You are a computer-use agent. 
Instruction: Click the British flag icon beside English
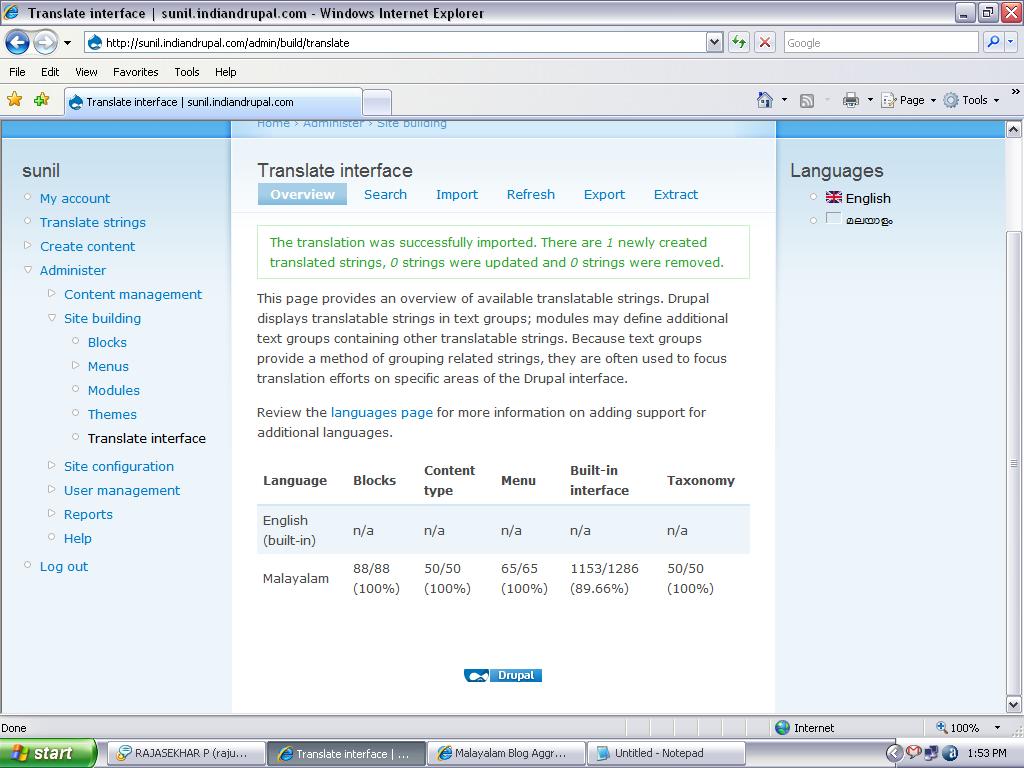(x=833, y=197)
